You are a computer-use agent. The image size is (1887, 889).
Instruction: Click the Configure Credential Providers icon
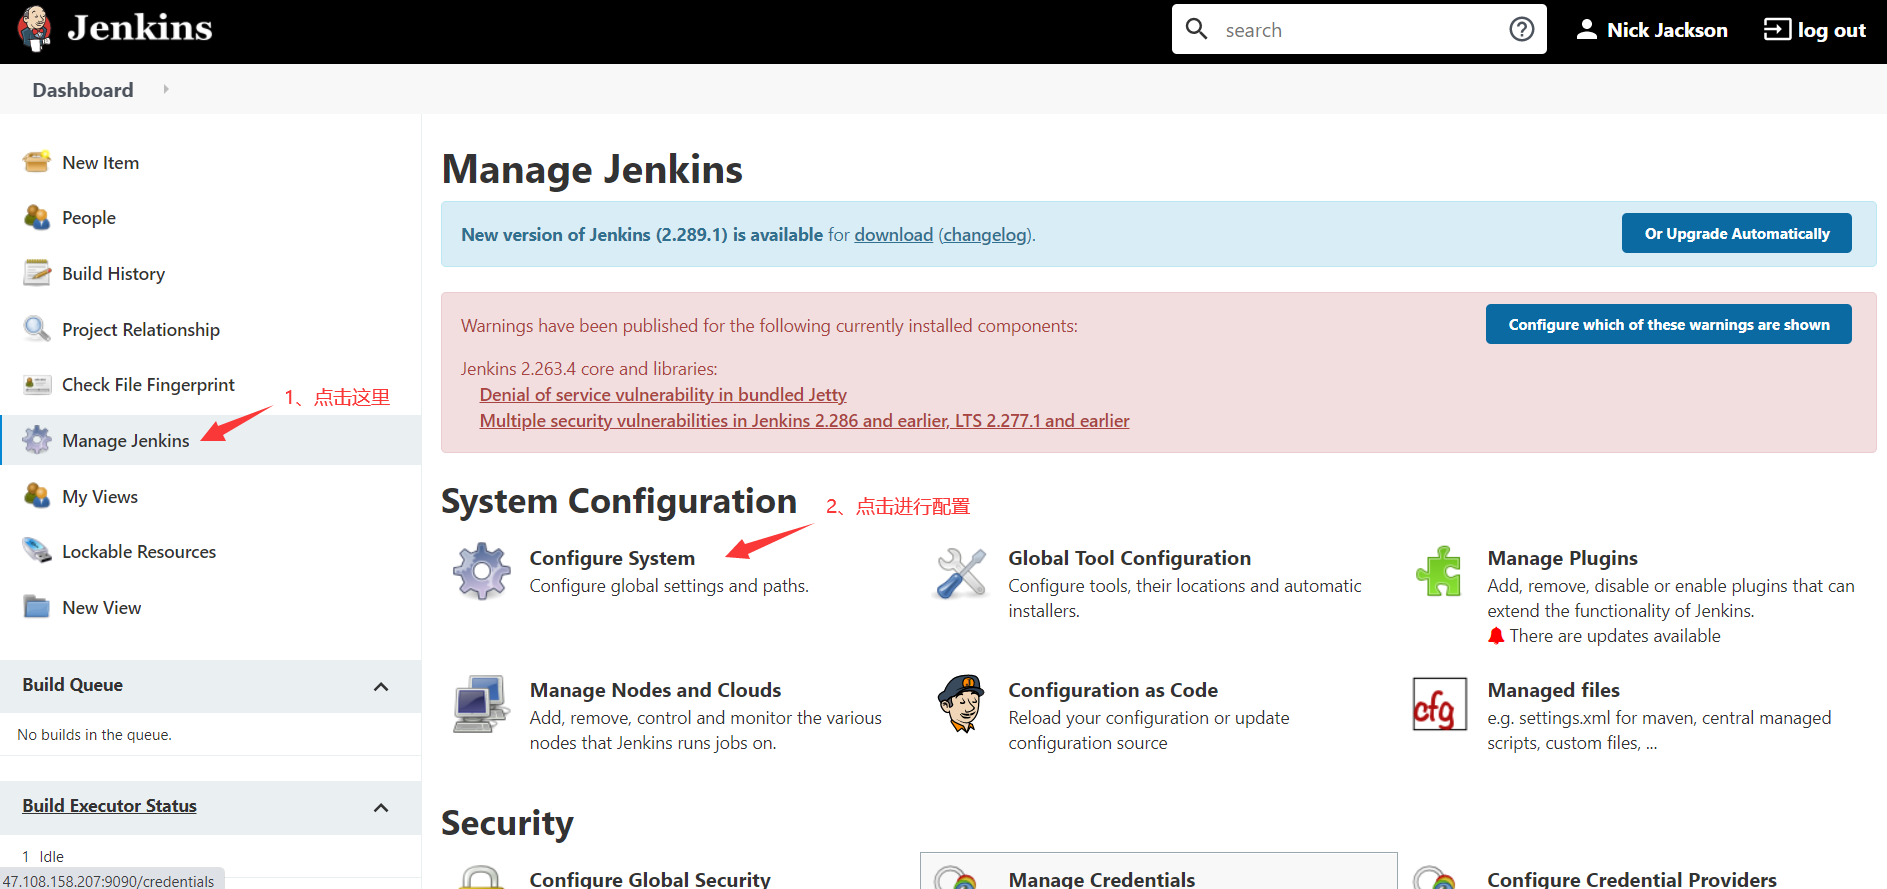pos(1436,877)
